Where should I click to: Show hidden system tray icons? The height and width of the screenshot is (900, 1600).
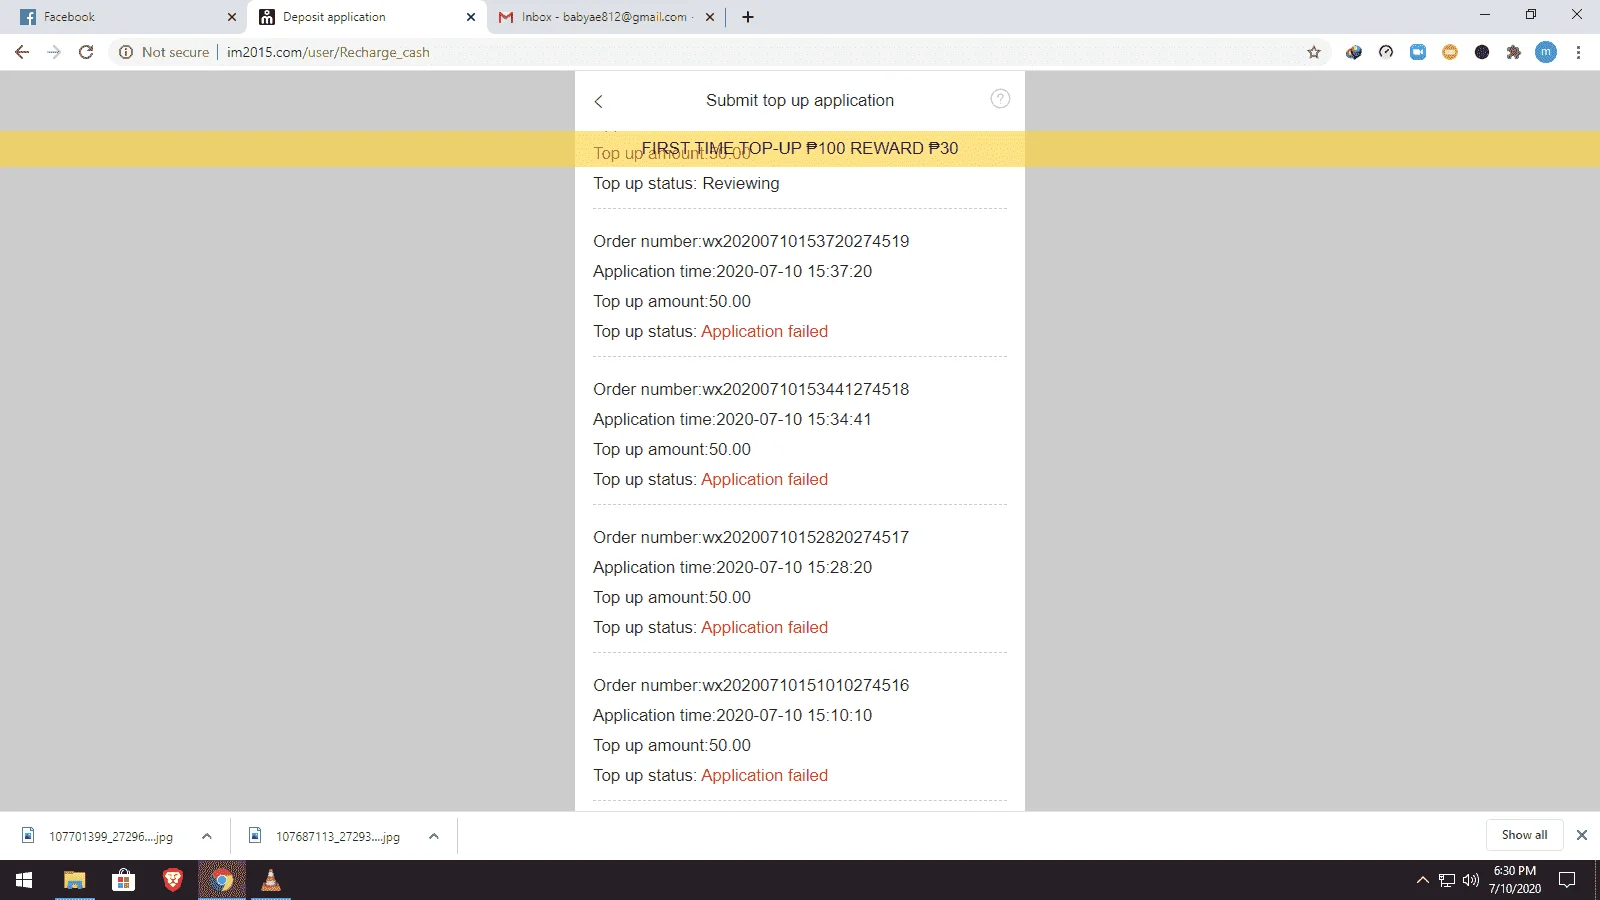(1422, 880)
